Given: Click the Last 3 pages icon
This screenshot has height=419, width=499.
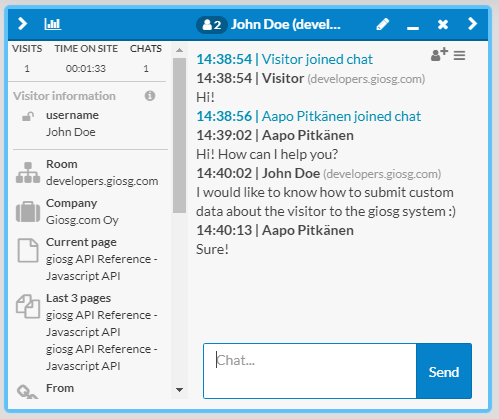Looking at the screenshot, I should point(28,306).
